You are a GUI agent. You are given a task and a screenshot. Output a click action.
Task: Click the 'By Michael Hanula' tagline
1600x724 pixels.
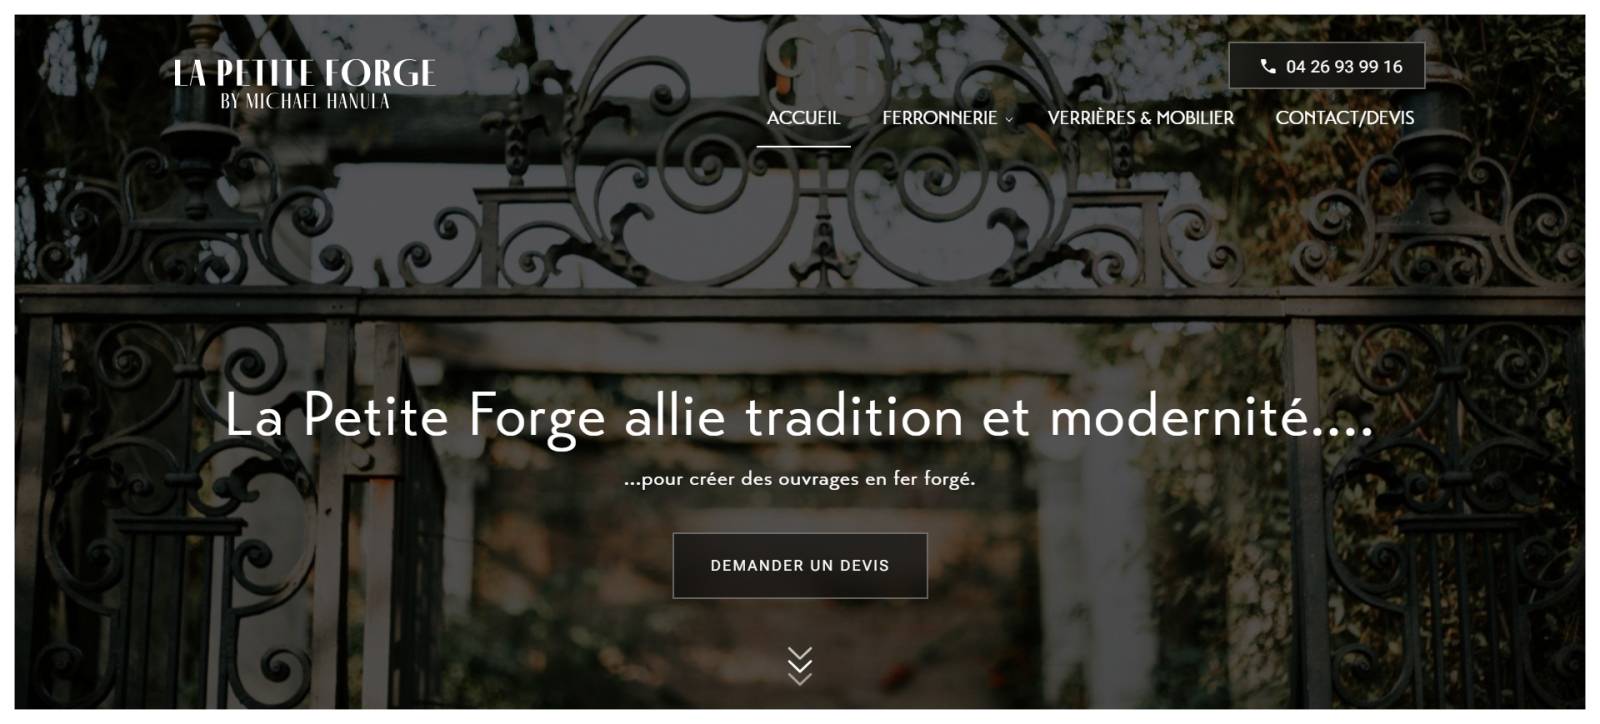[x=305, y=101]
